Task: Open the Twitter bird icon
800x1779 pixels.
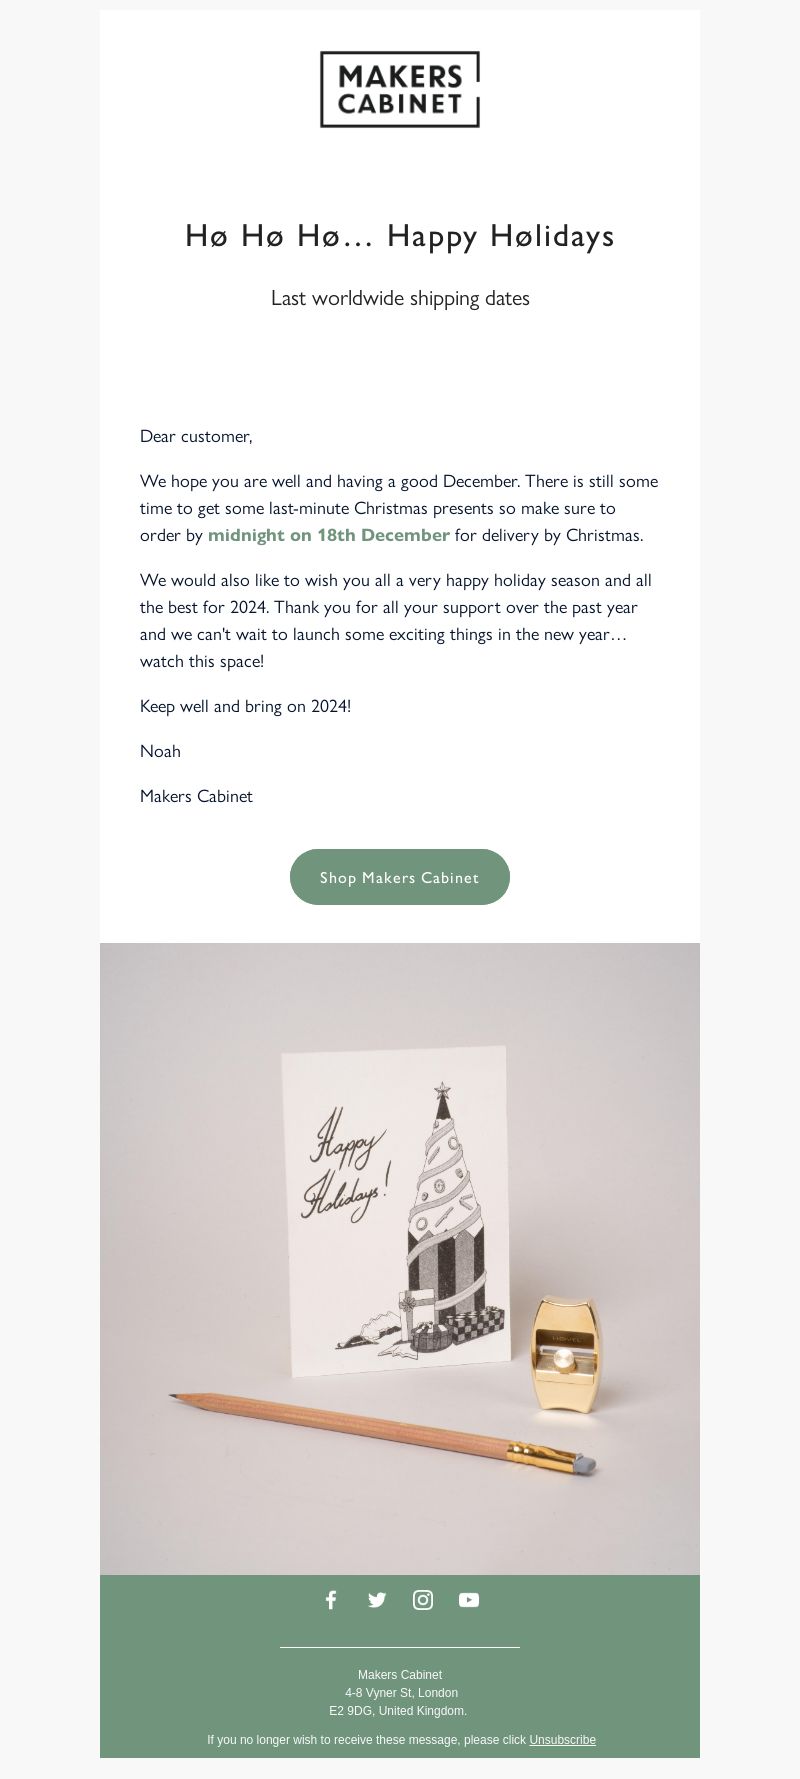Action: (x=377, y=1599)
